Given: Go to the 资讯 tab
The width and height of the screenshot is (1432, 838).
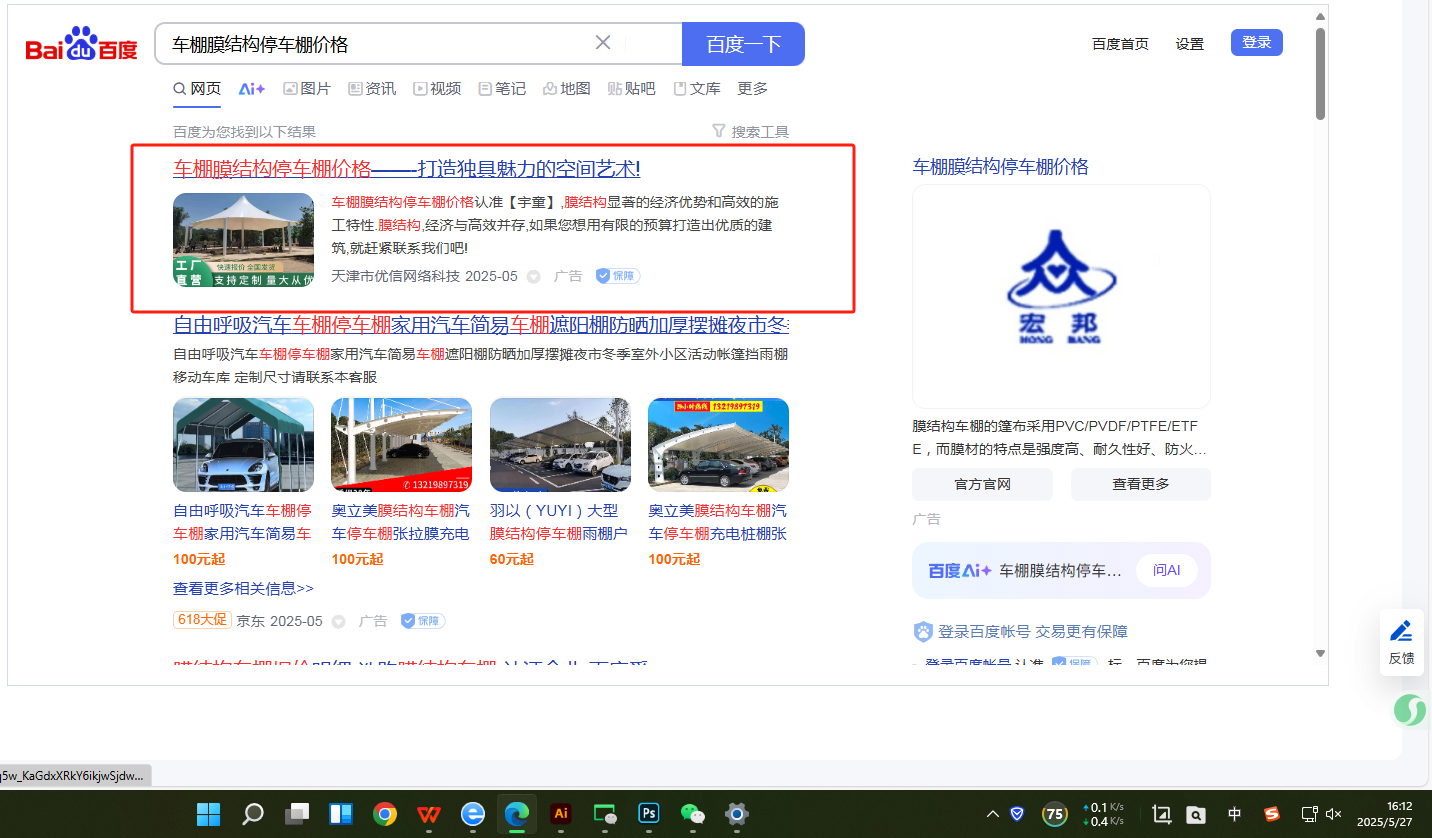Looking at the screenshot, I should (372, 89).
